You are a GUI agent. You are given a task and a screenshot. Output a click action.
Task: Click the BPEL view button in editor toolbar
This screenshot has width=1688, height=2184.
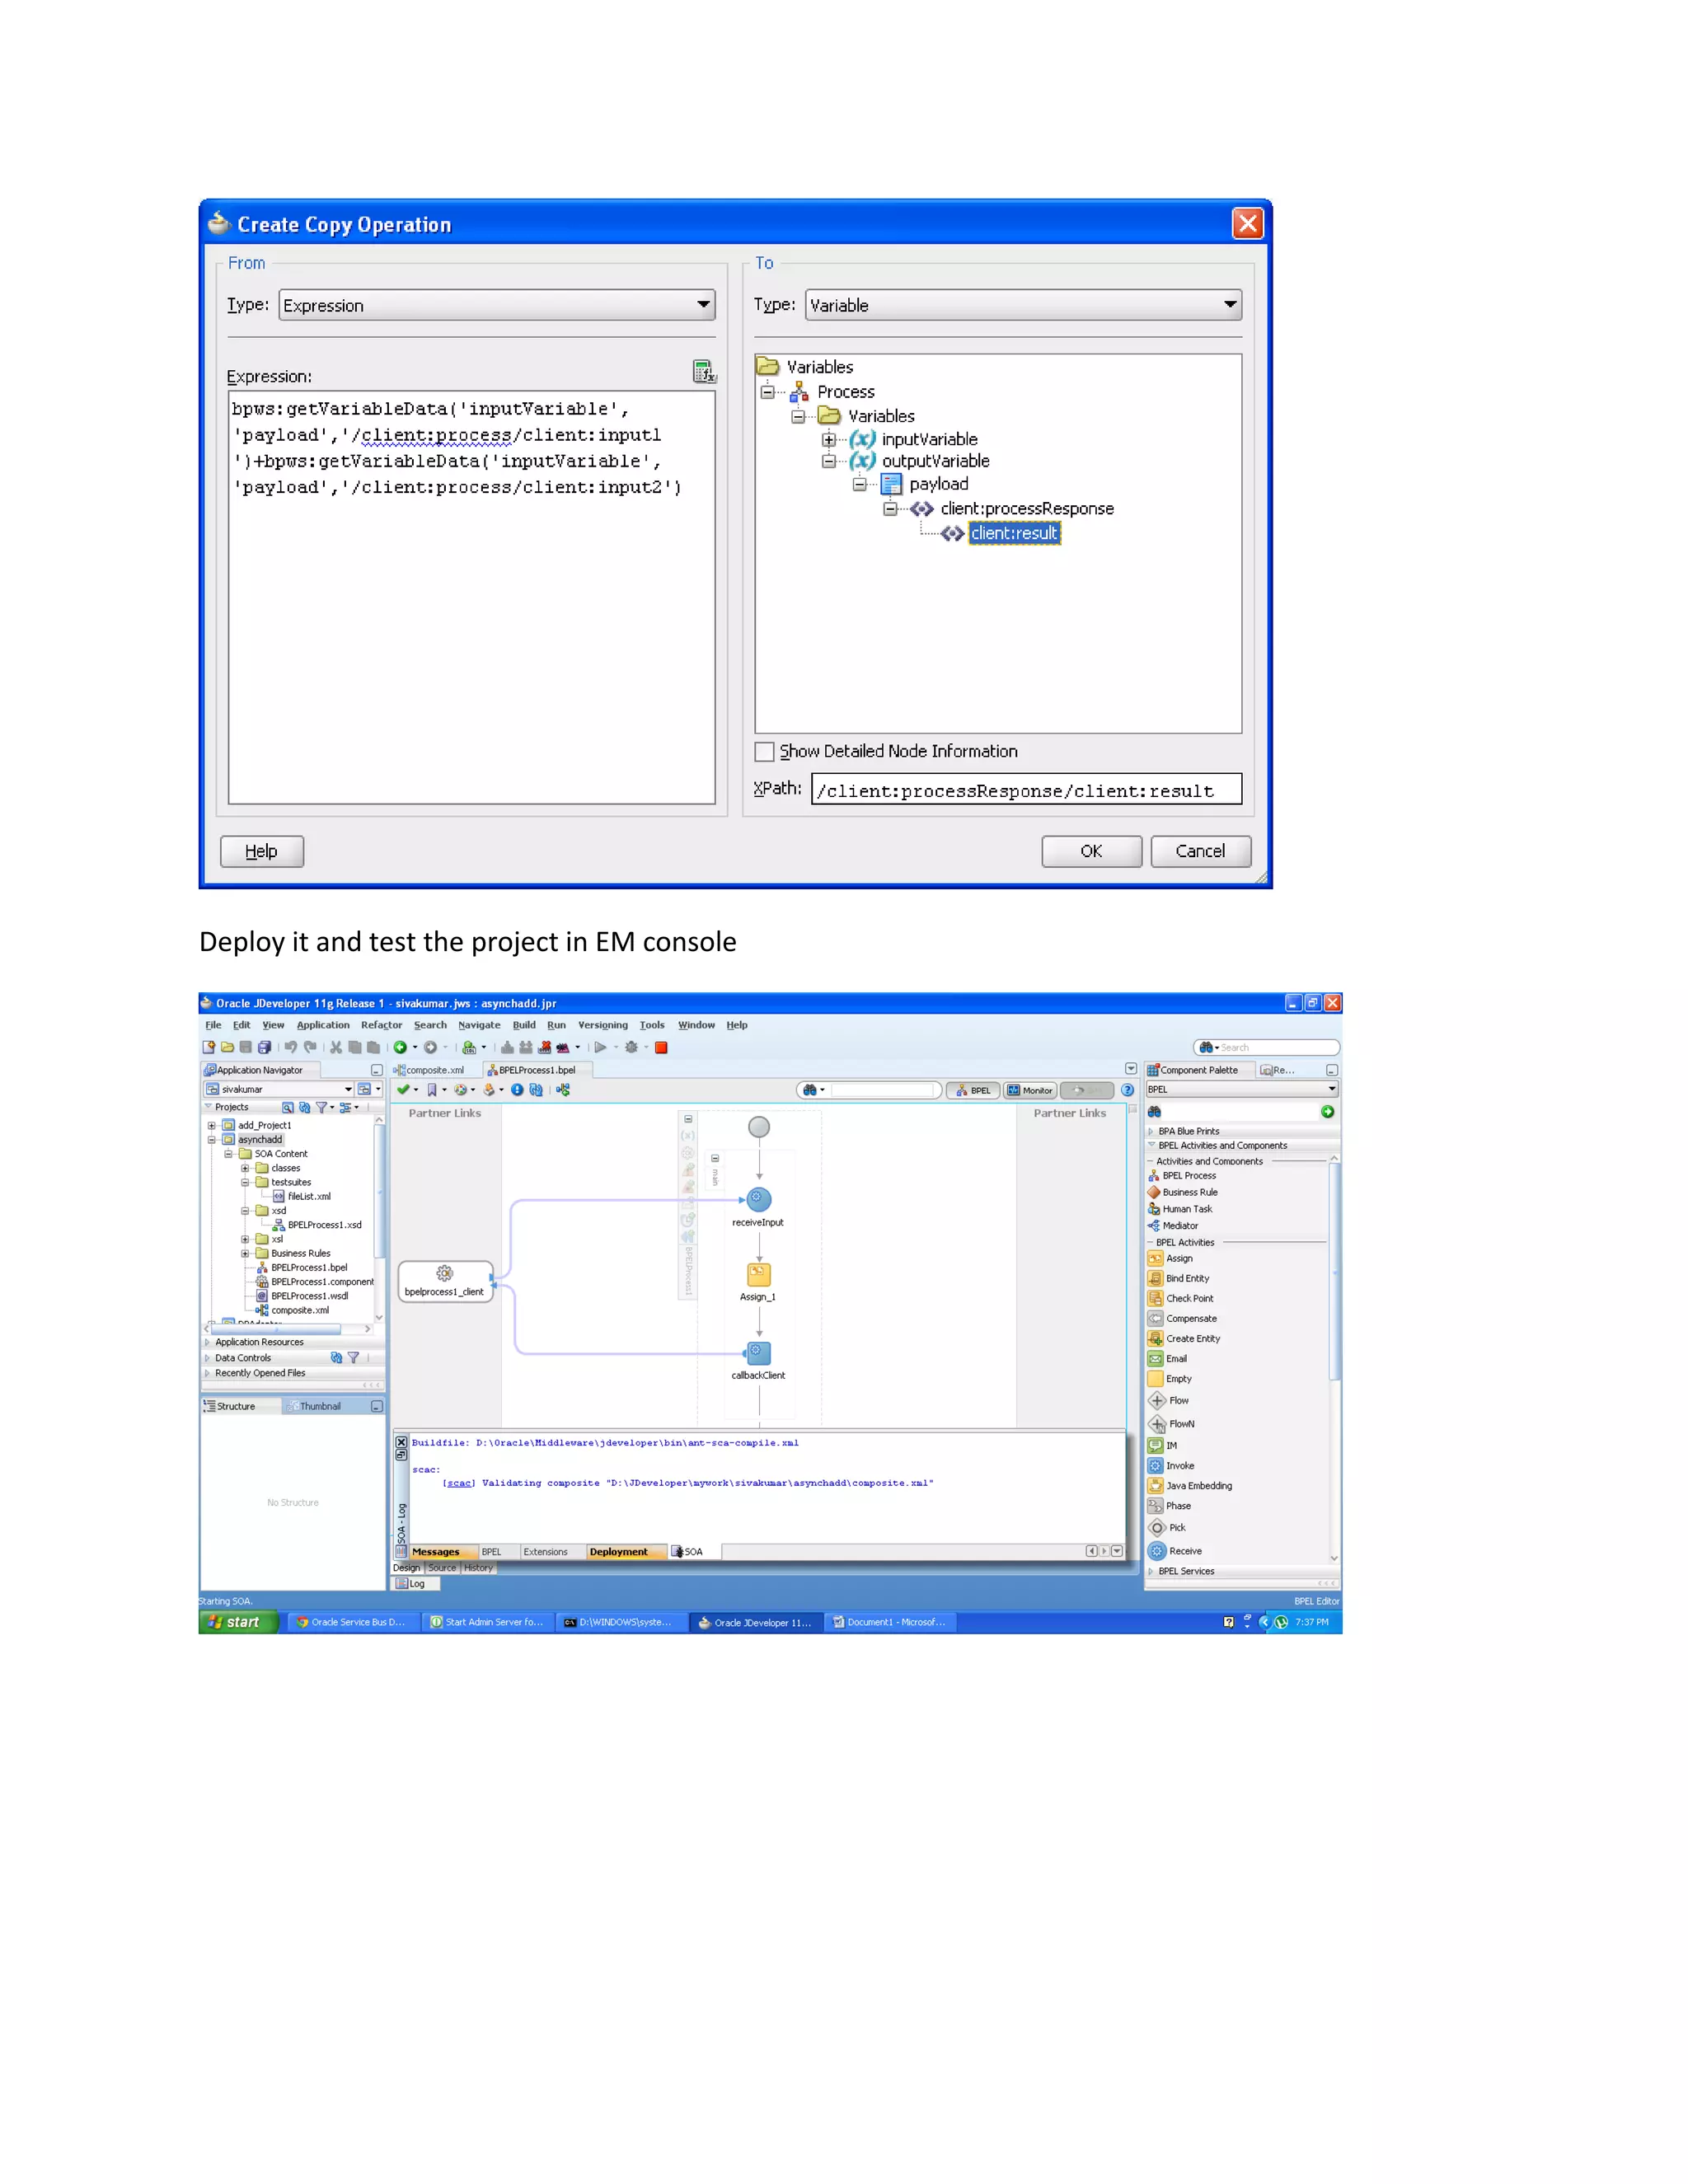(974, 1090)
